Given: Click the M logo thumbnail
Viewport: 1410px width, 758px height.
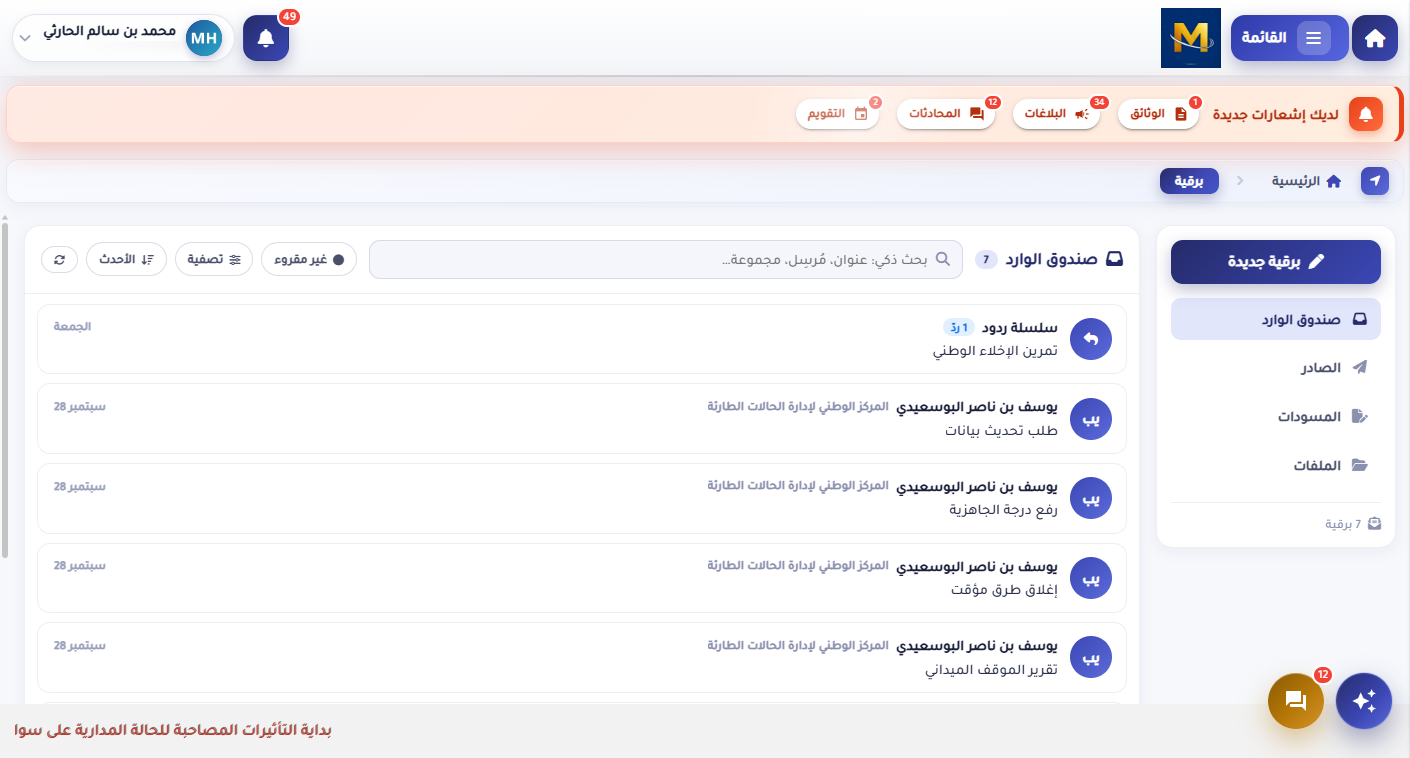Looking at the screenshot, I should pyautogui.click(x=1191, y=38).
